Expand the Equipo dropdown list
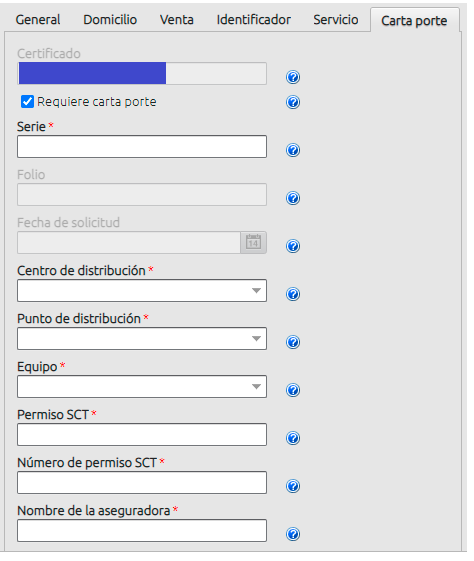Screen dimensions: 474x561 pyautogui.click(x=142, y=386)
